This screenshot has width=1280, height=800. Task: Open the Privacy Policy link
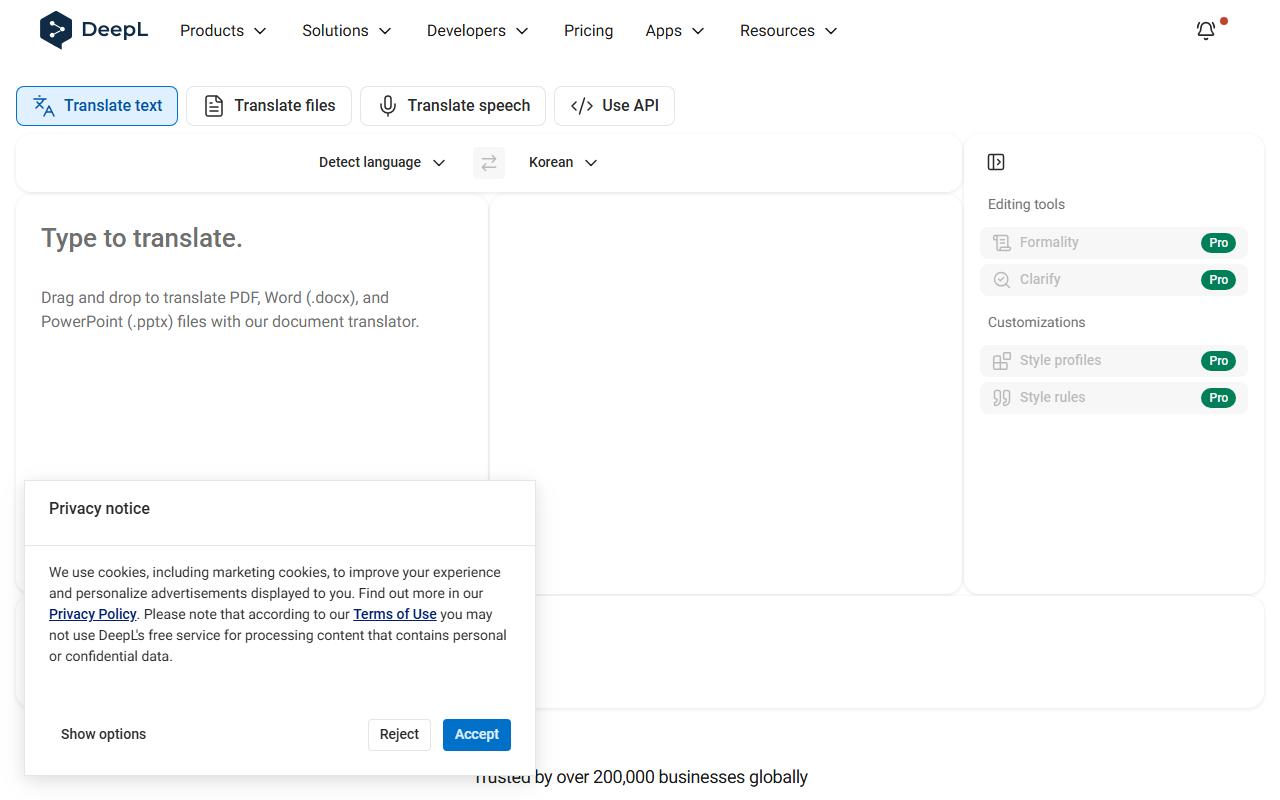(92, 615)
